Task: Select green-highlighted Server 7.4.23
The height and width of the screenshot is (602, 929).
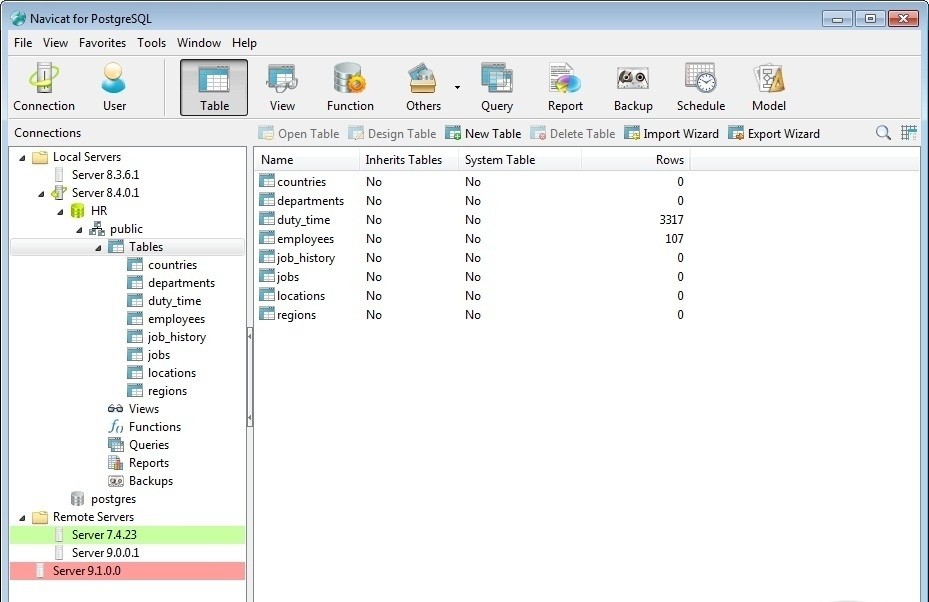Action: point(127,534)
